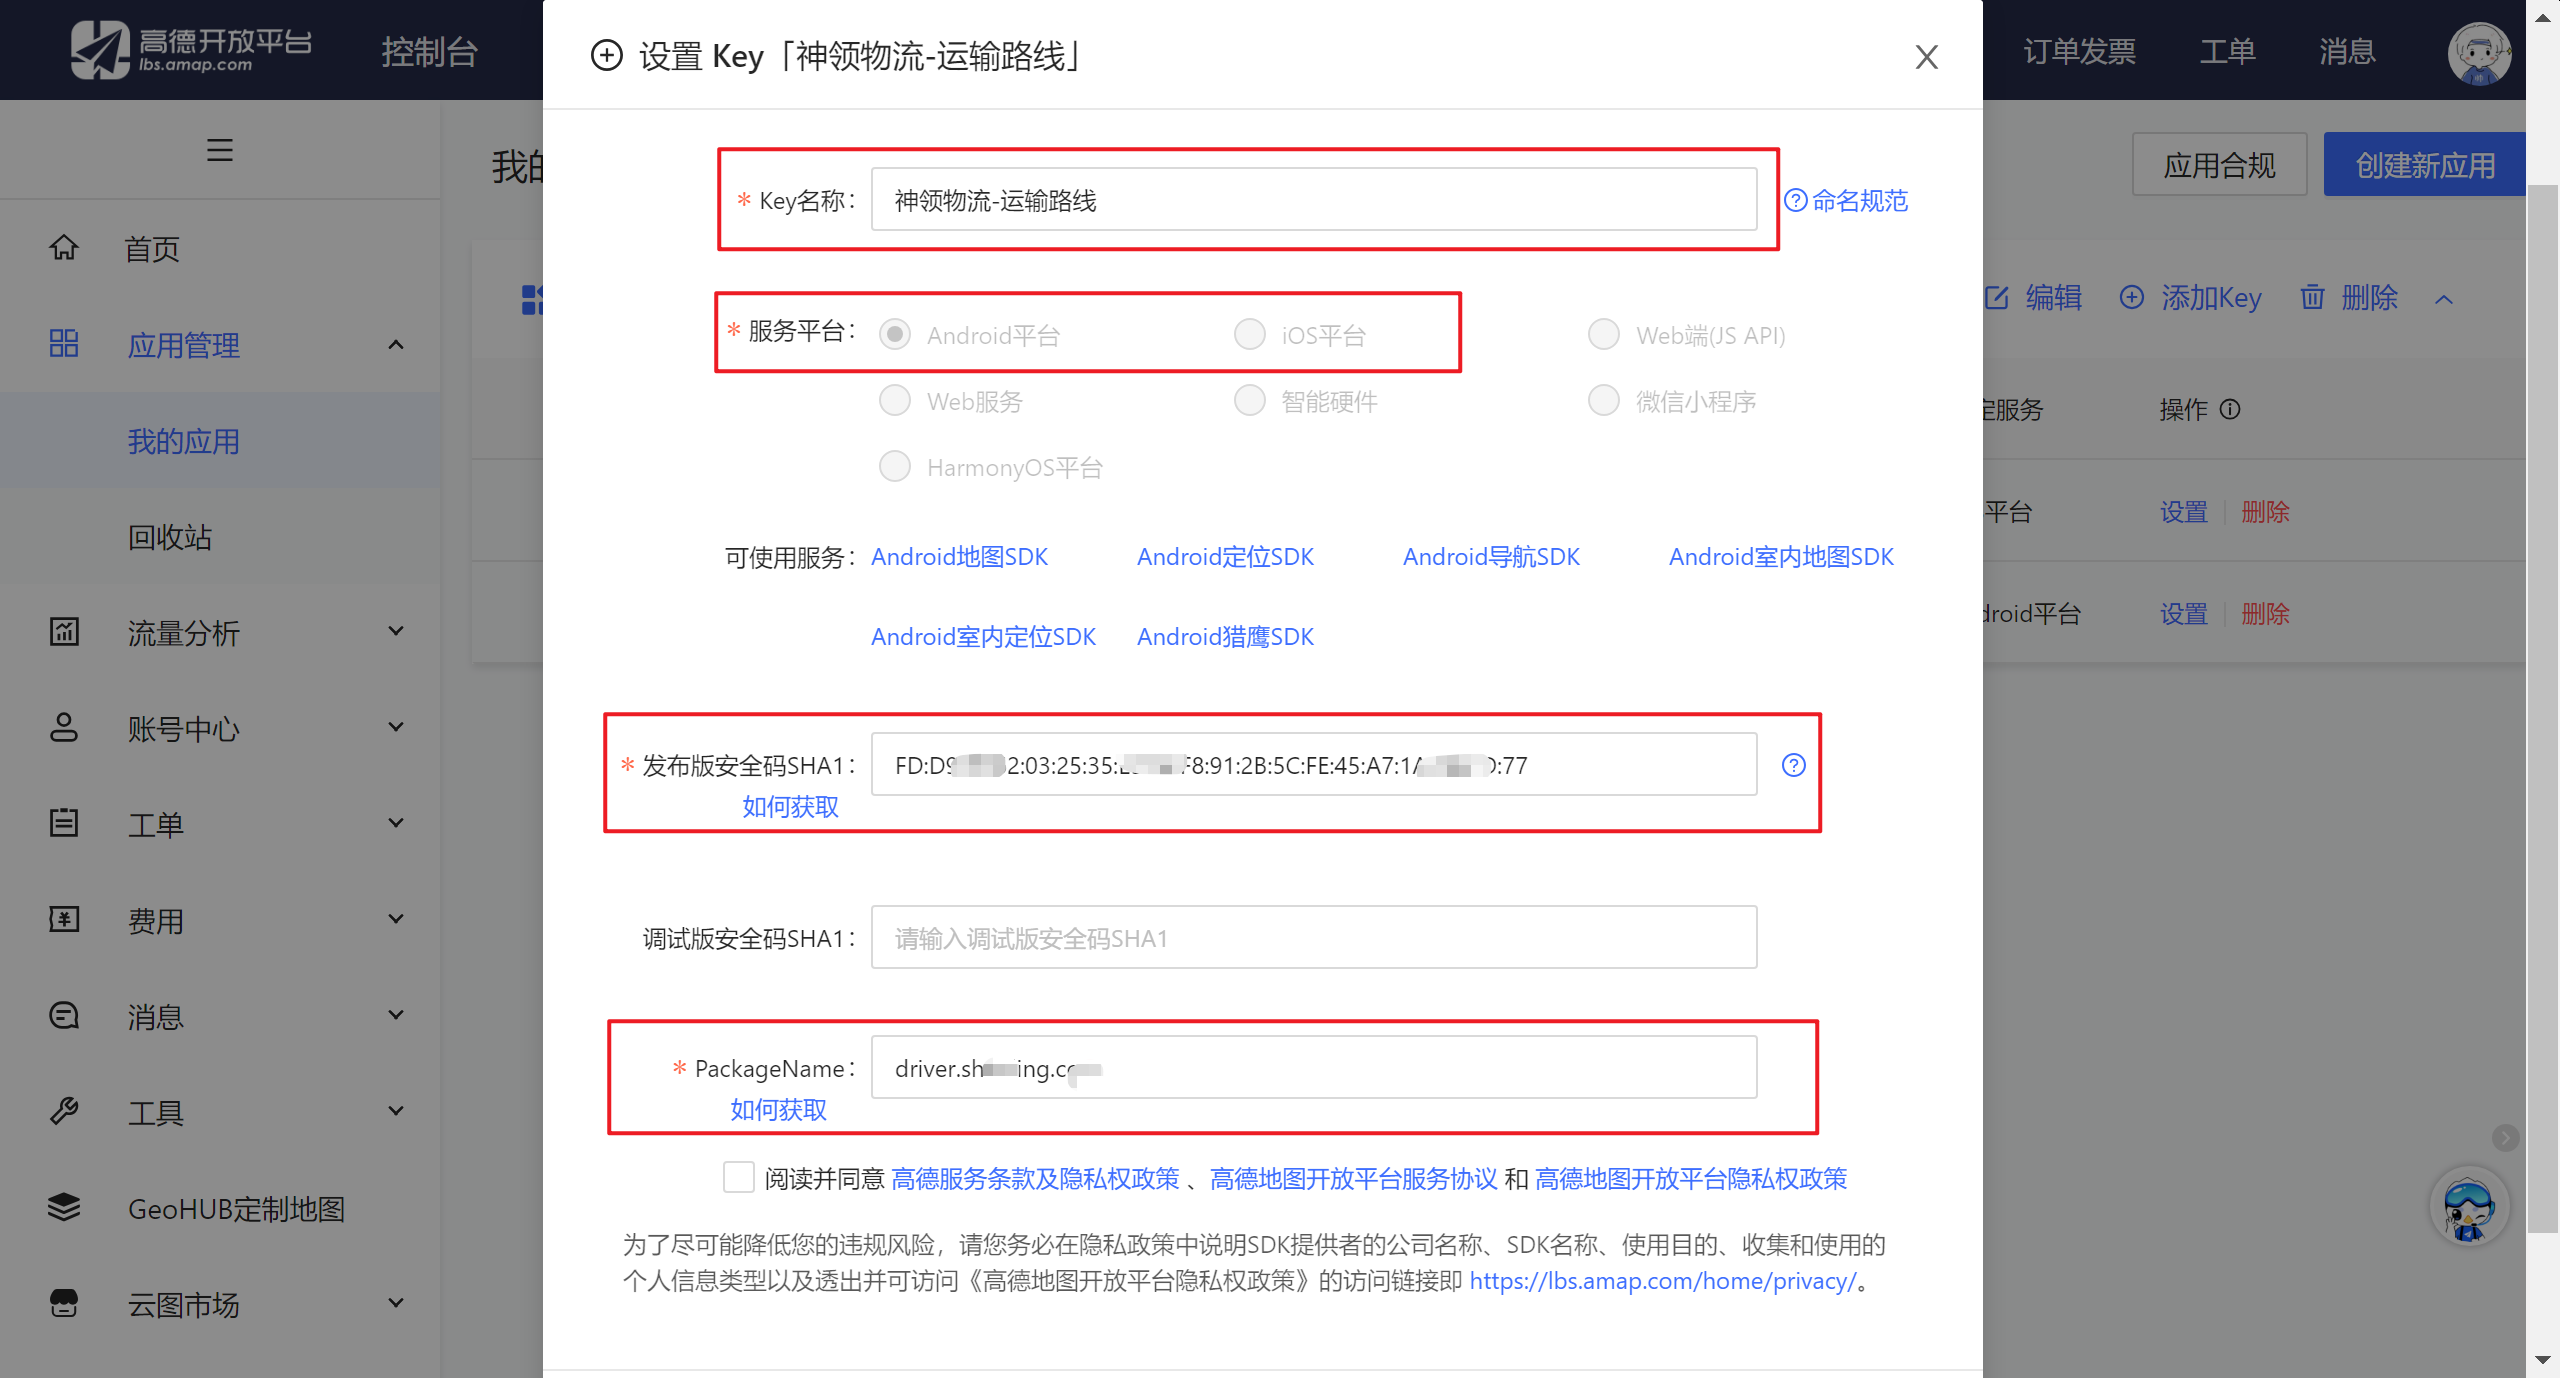This screenshot has width=2560, height=1378.
Task: Open the Android定位SDK service link
Action: (x=1225, y=556)
